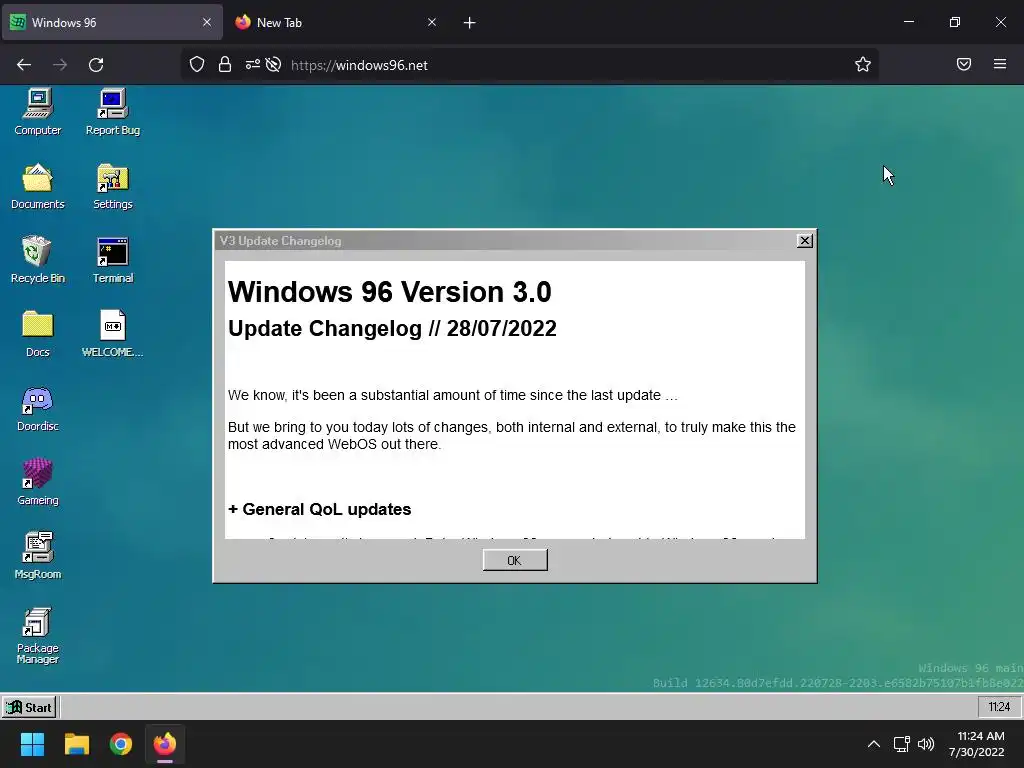Click the tracking protection shield icon

[197, 65]
